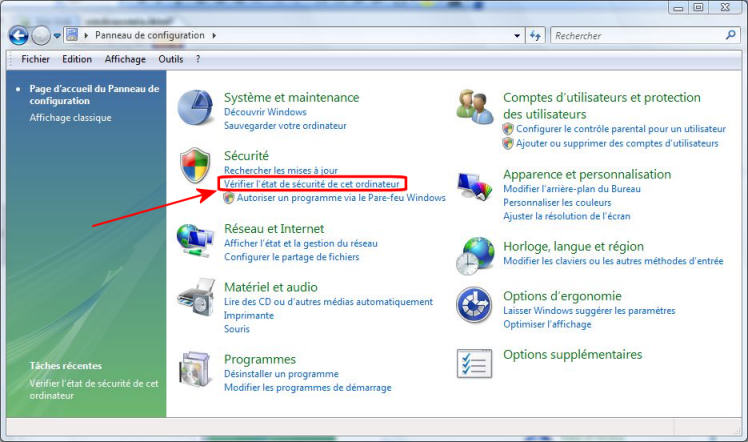
Task: Expand the chevron after Panneau de configuration
Action: tap(214, 35)
